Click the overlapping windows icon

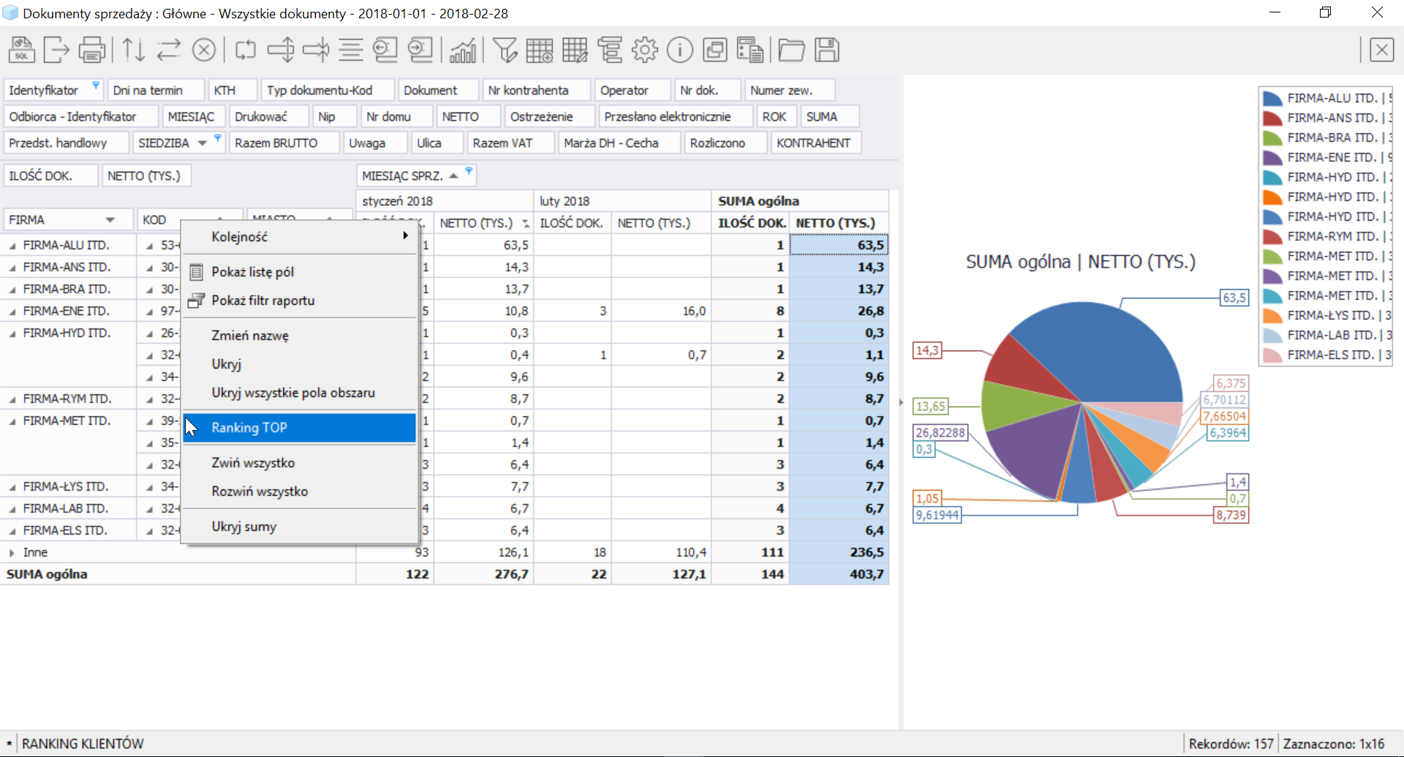pyautogui.click(x=715, y=50)
